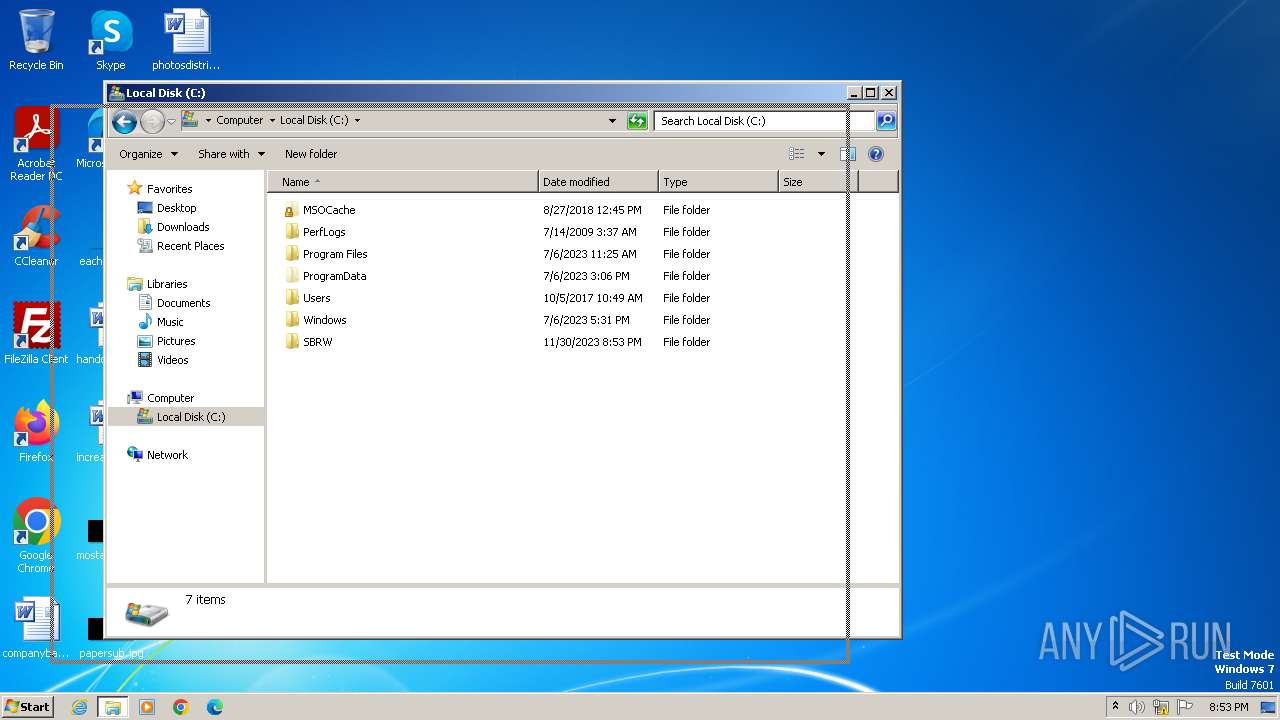Open Documents library

(183, 303)
